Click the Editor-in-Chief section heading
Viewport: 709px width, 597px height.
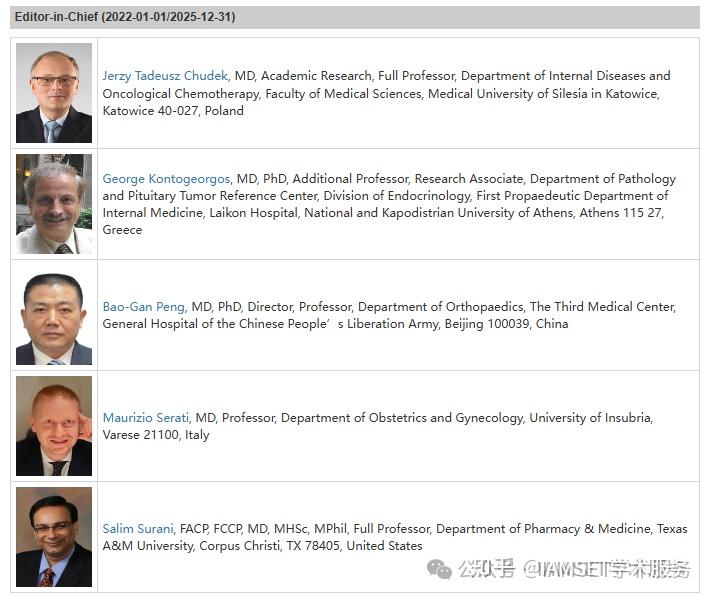(x=56, y=17)
